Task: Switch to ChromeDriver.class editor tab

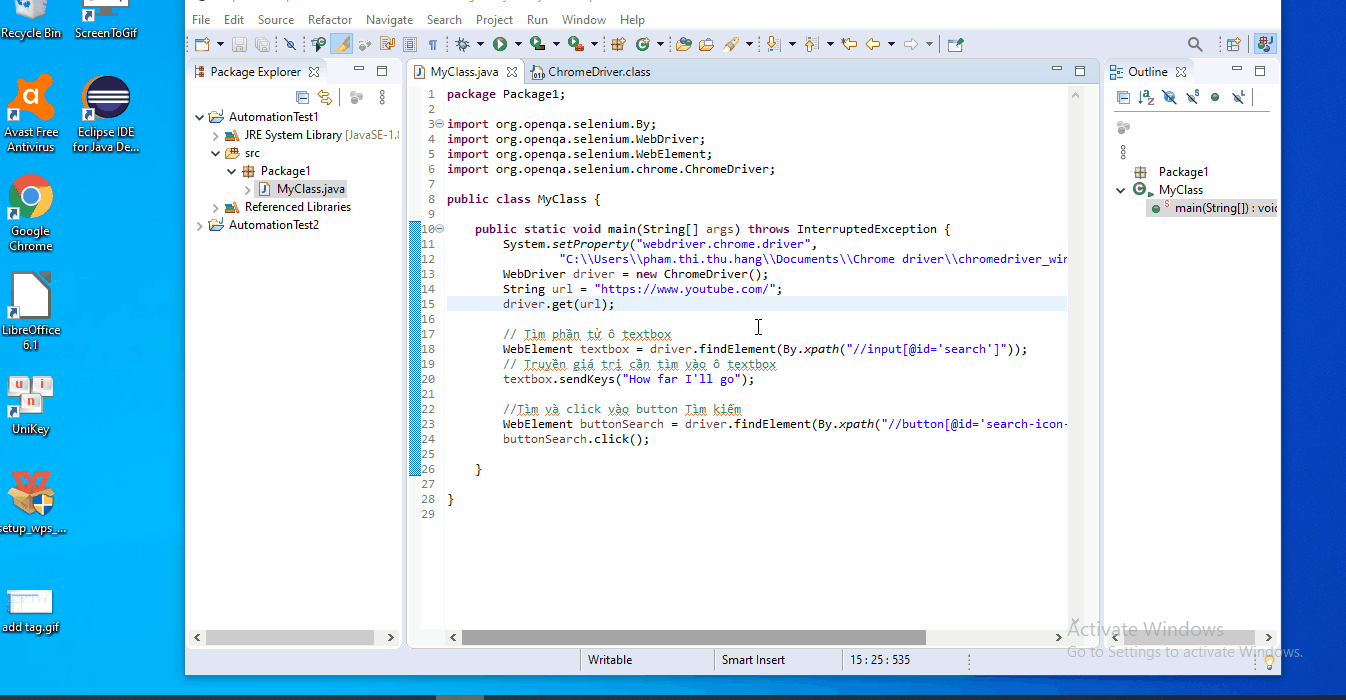Action: (598, 72)
